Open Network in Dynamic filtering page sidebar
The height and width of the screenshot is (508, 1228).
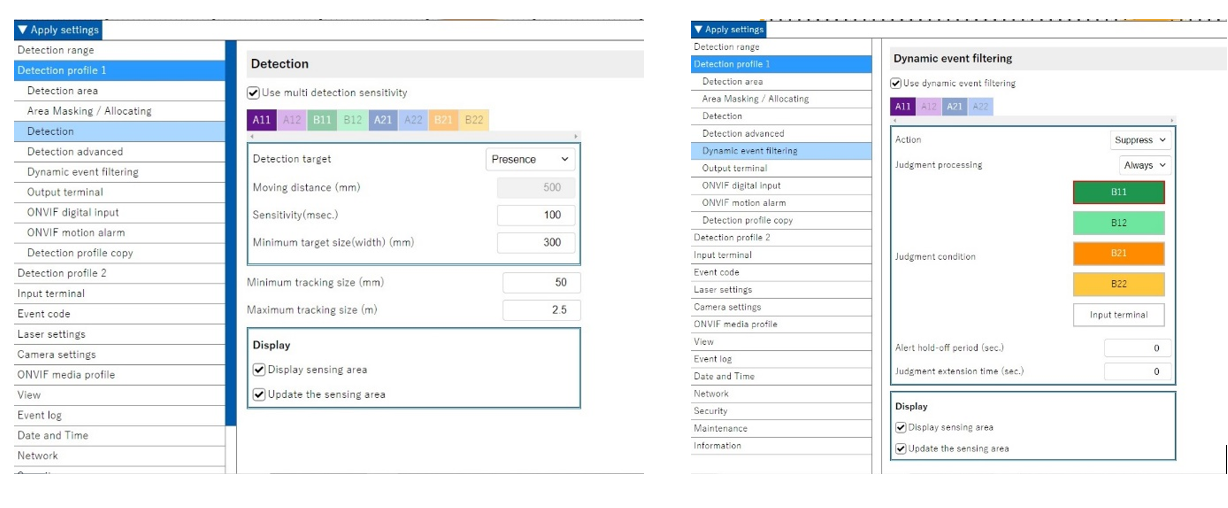[x=782, y=394]
